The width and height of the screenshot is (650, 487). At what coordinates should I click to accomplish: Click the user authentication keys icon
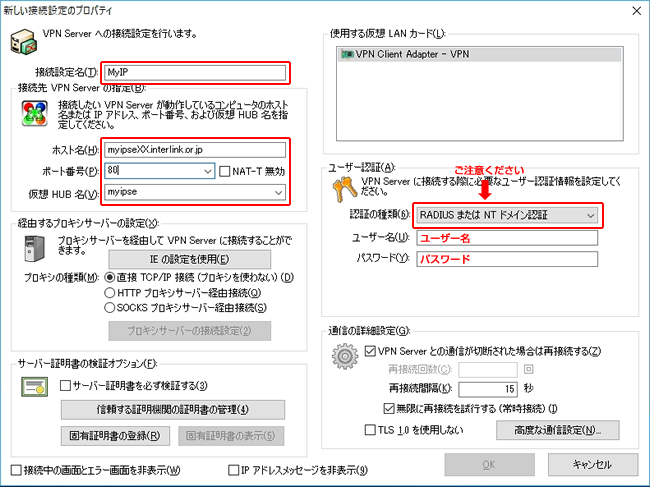click(x=341, y=185)
